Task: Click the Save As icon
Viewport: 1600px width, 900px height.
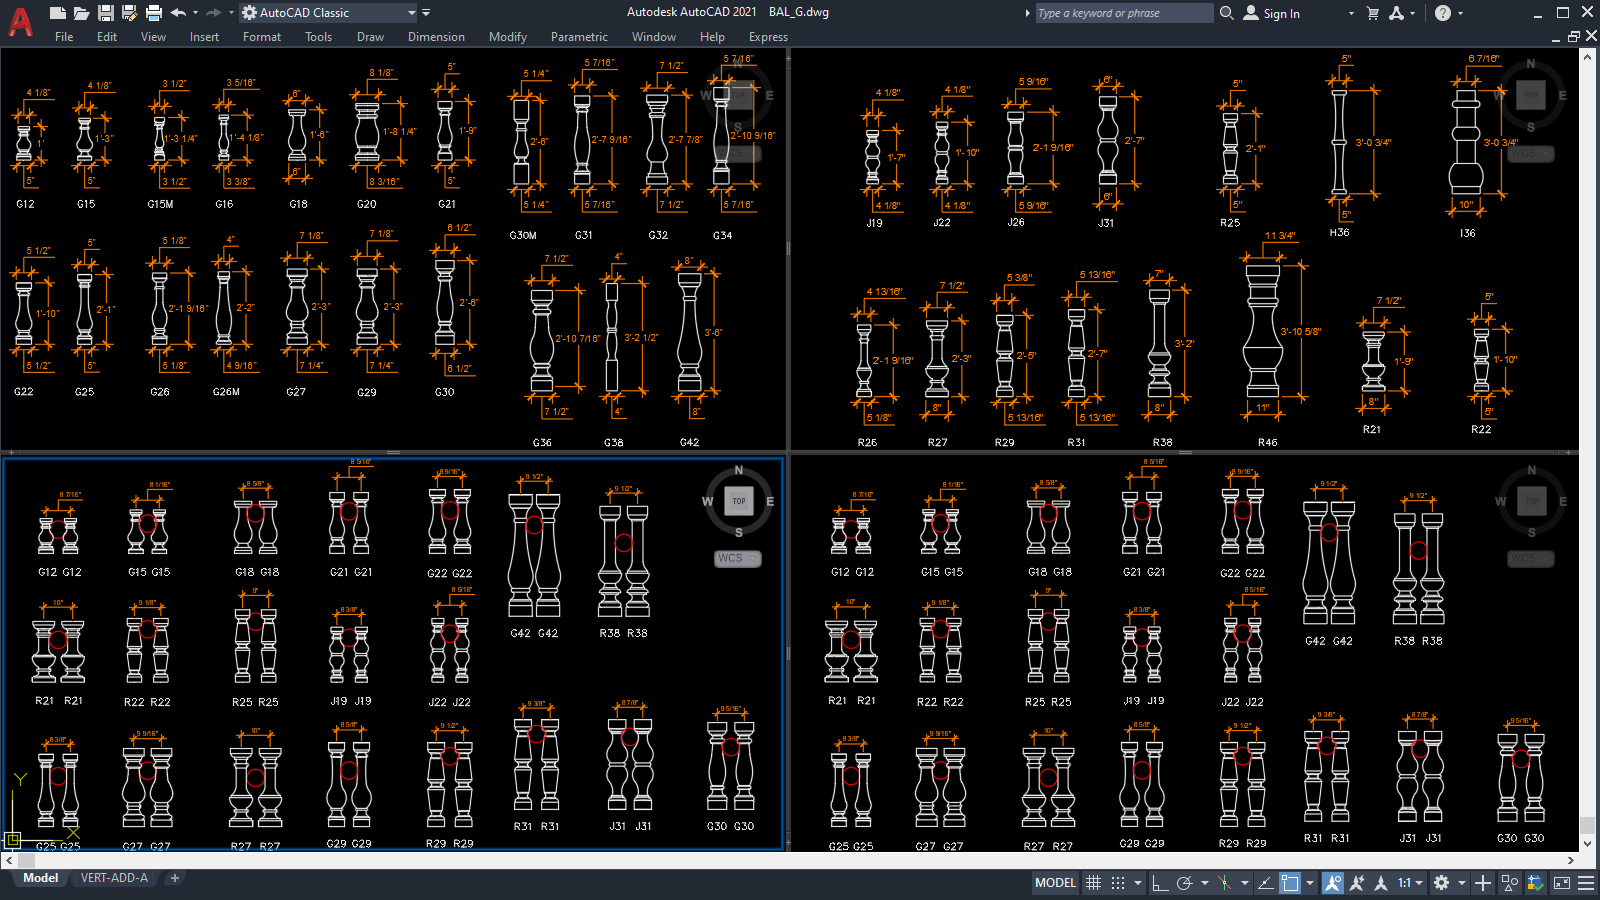Action: [129, 13]
